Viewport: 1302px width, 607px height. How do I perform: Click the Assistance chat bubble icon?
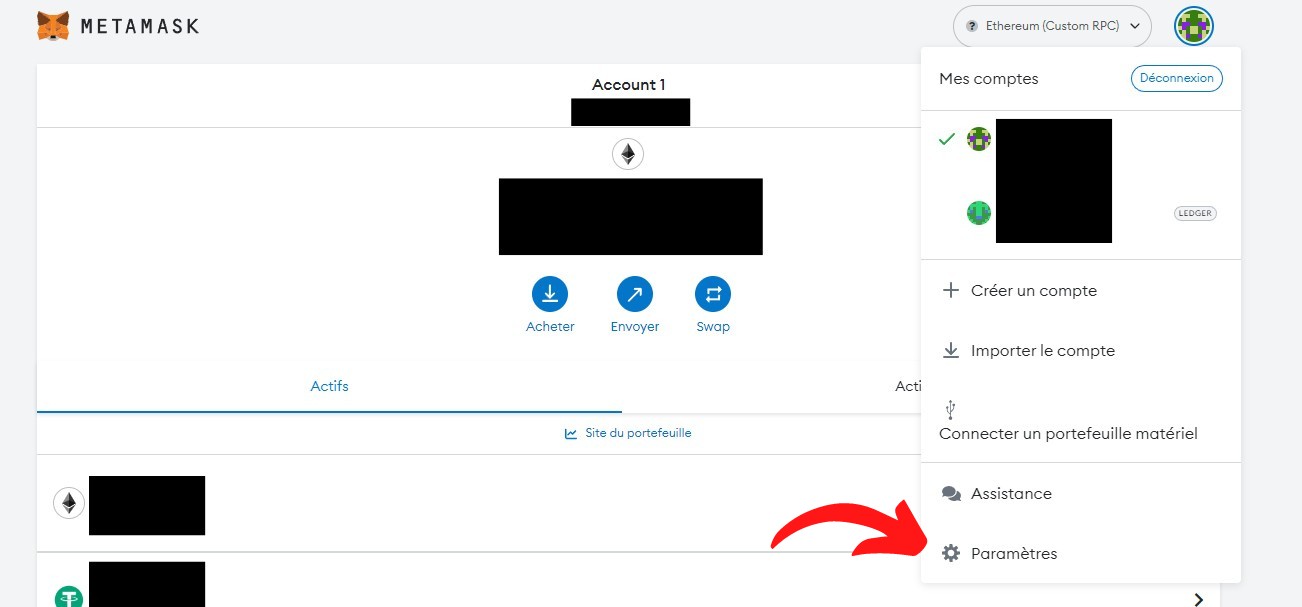[x=950, y=493]
